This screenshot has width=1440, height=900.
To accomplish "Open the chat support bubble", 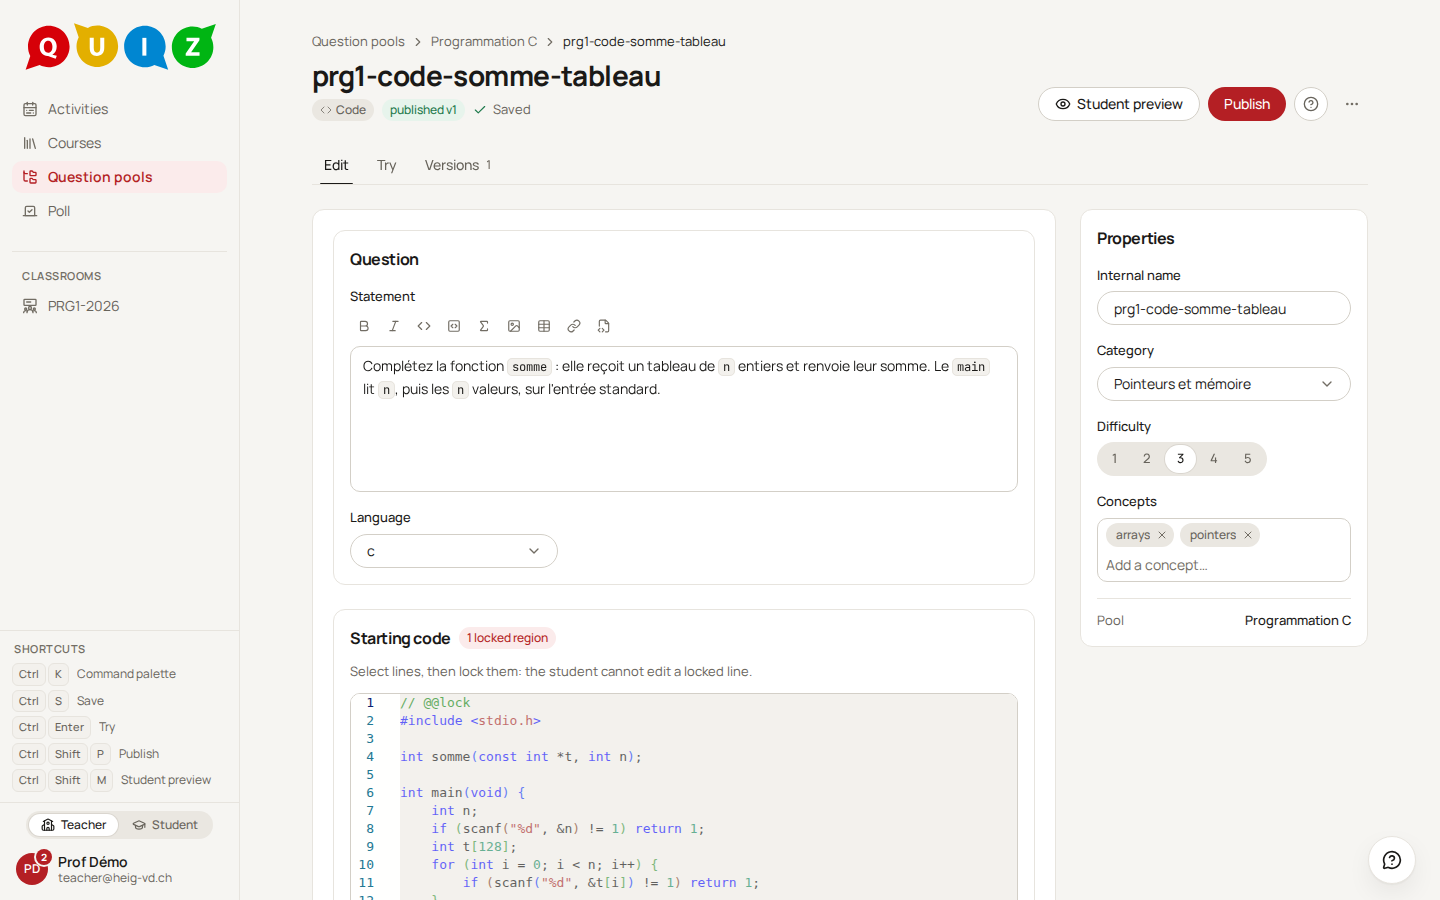I will (x=1392, y=860).
